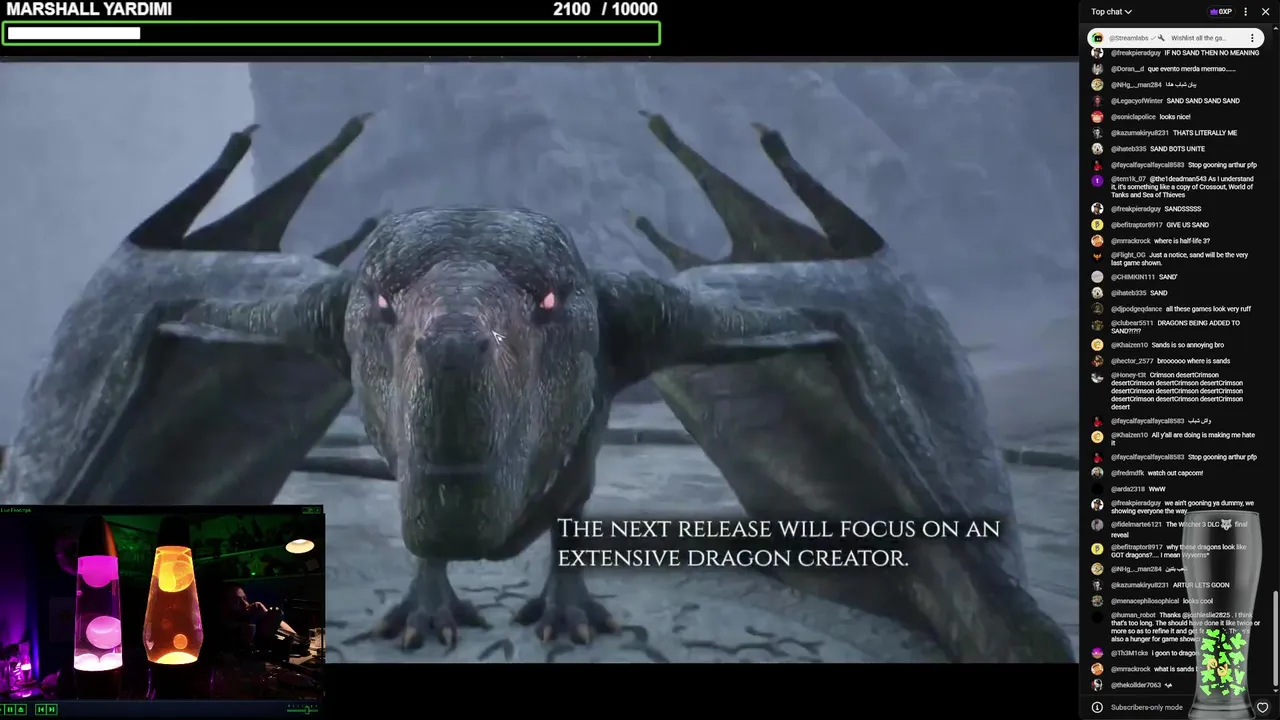This screenshot has height=720, width=1280.
Task: Click the avatar beside SAND BOTS UNITE
Action: pos(1097,149)
